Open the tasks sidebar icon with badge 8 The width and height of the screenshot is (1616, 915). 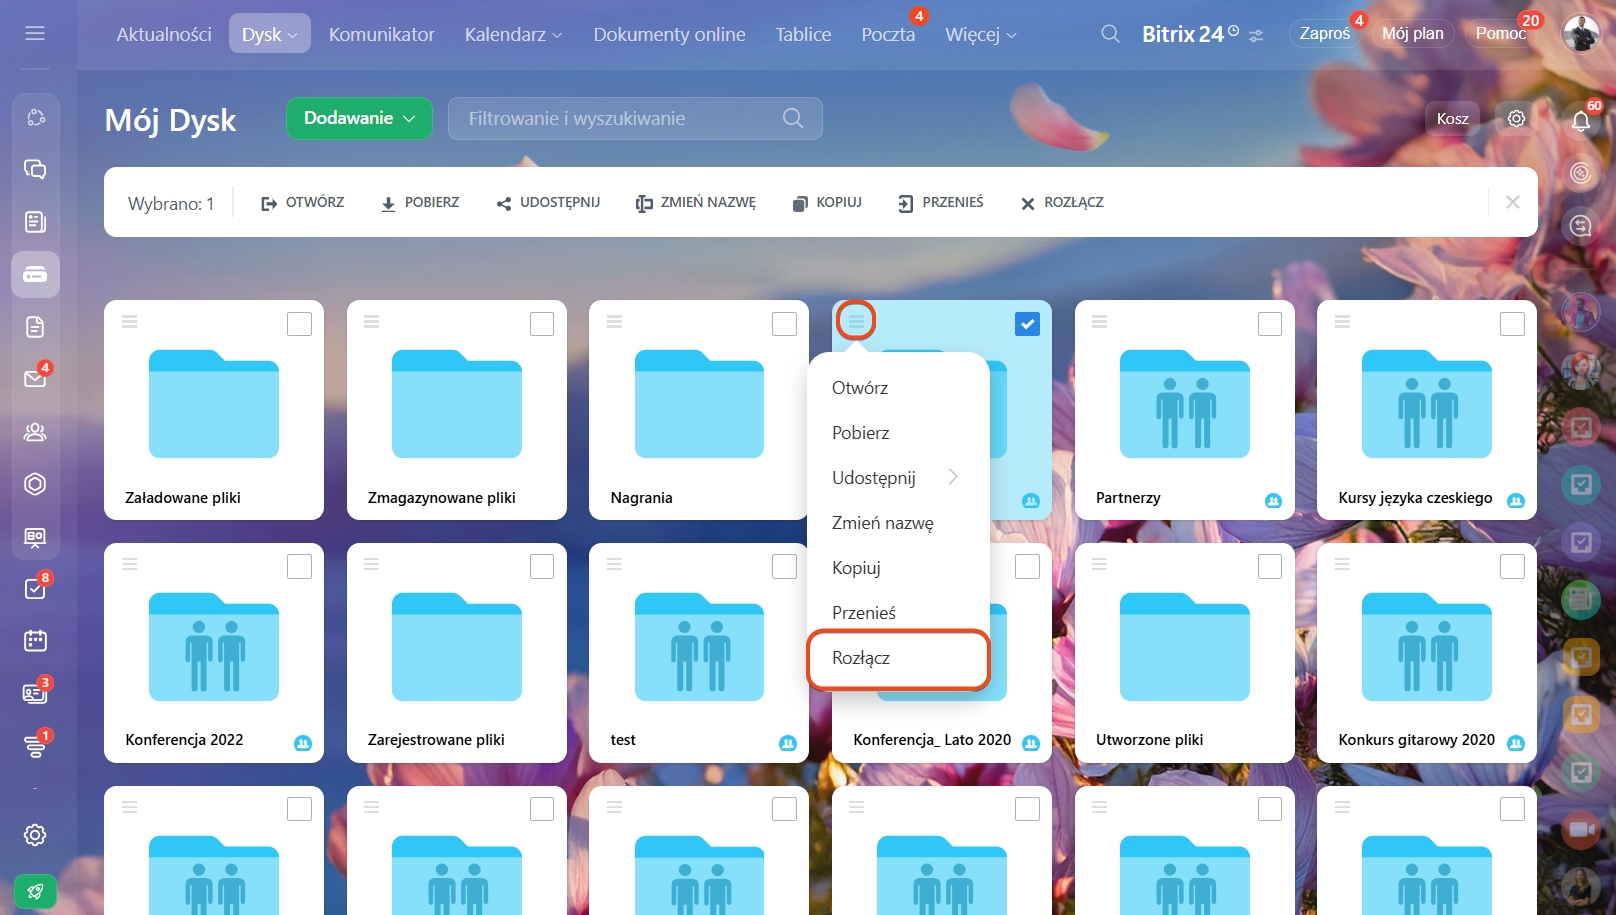click(35, 589)
